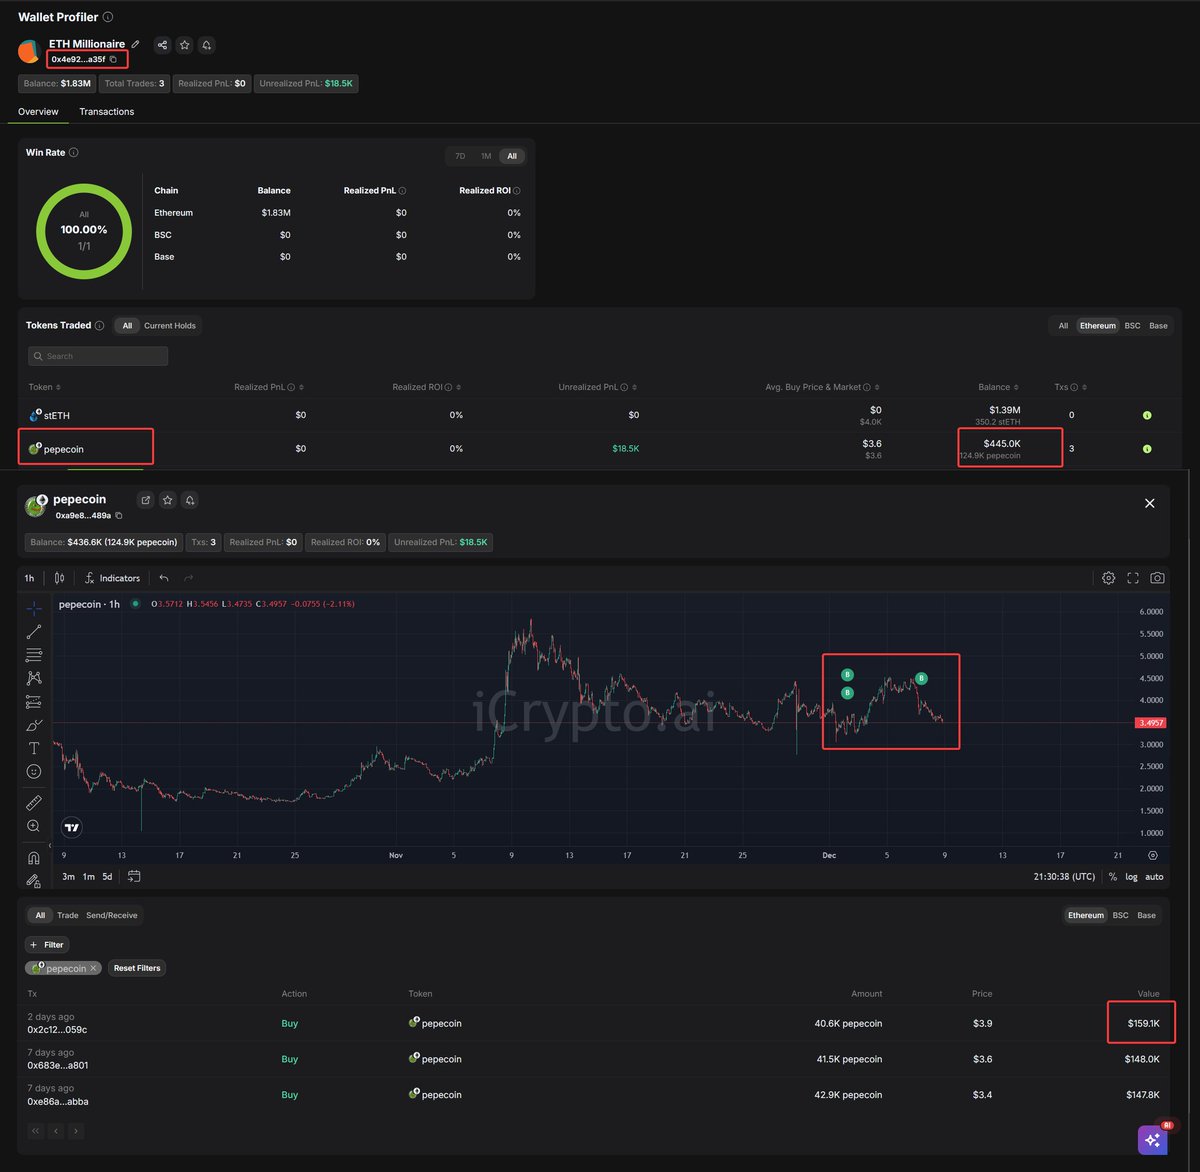1200x1172 pixels.
Task: Select 1M win rate period
Action: click(486, 156)
